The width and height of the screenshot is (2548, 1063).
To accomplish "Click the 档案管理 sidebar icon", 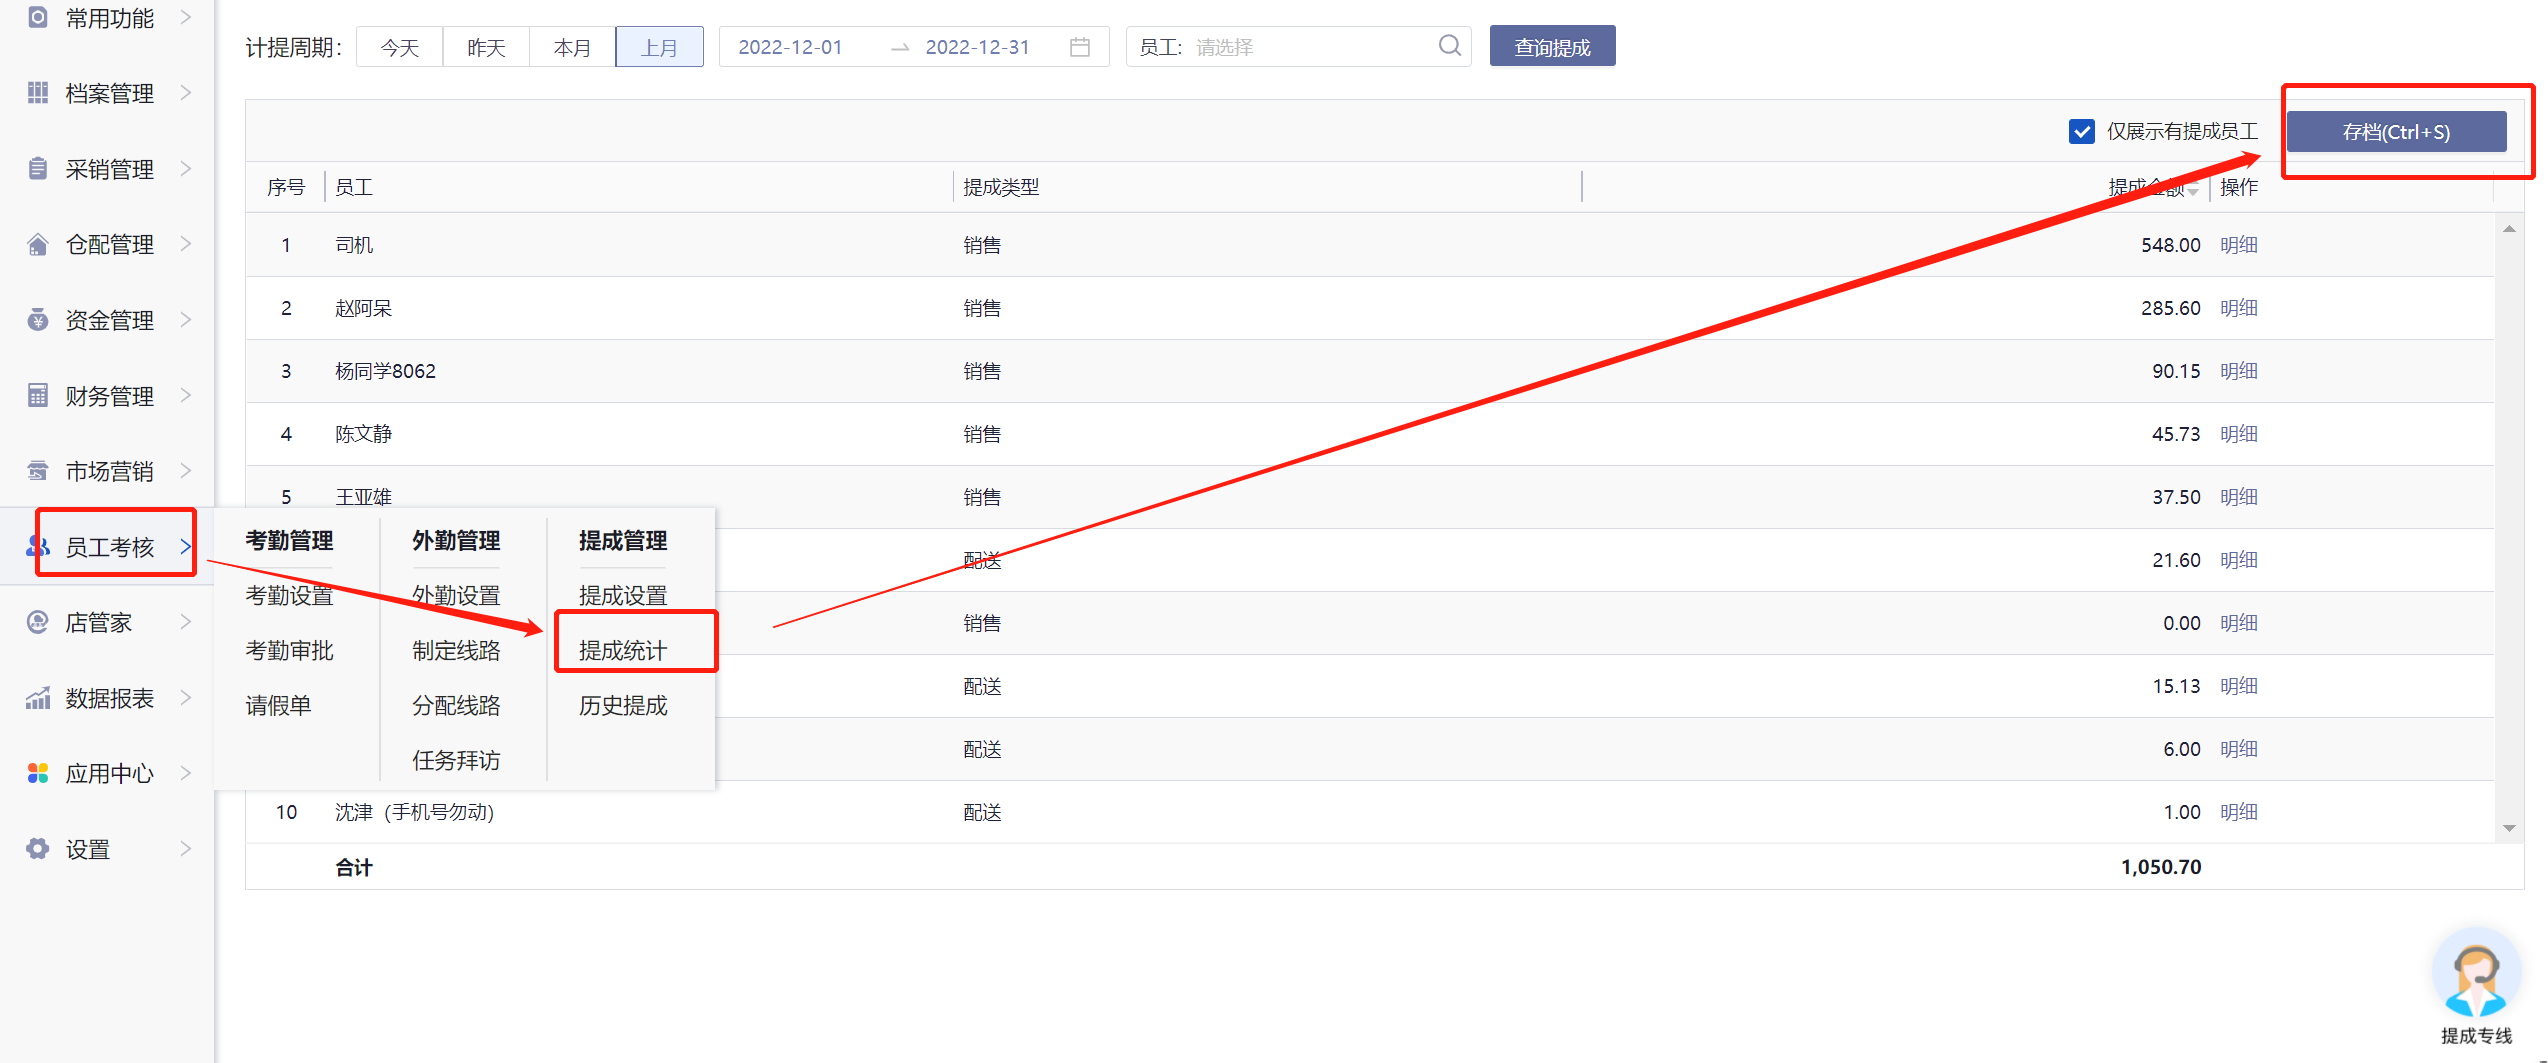I will point(38,93).
